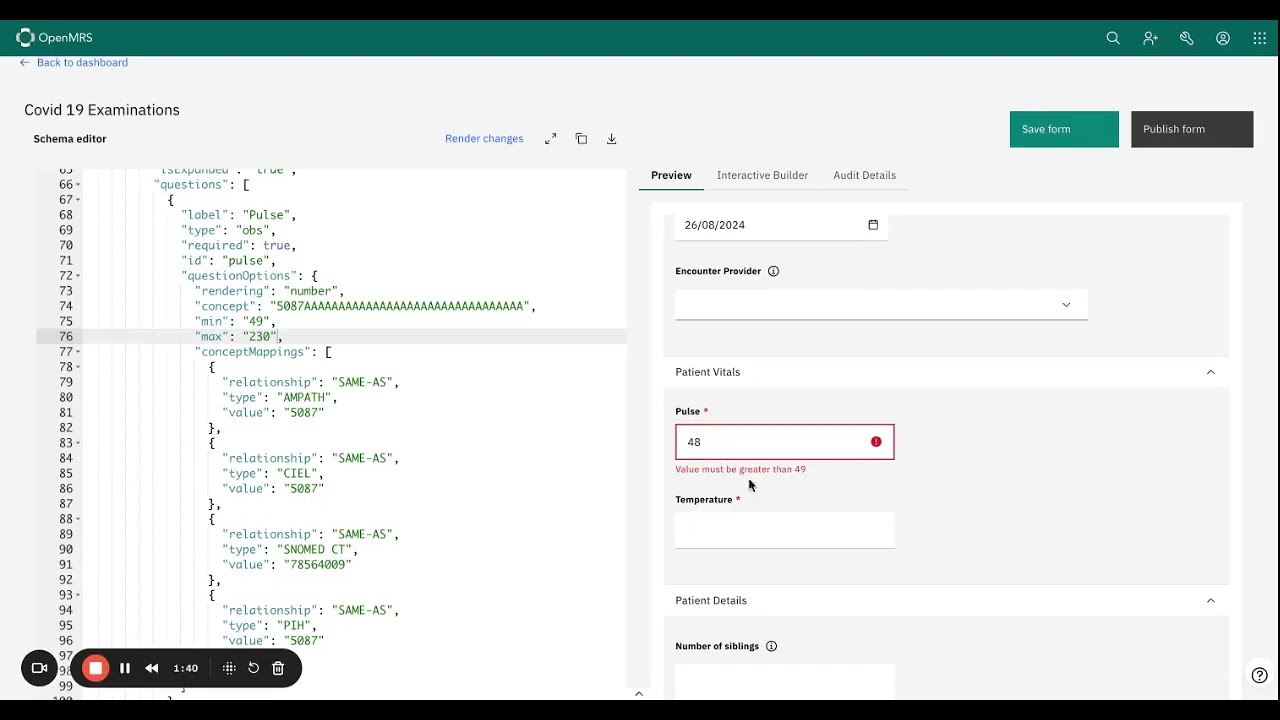This screenshot has height=720, width=1280.
Task: Click Render changes
Action: [x=484, y=139]
